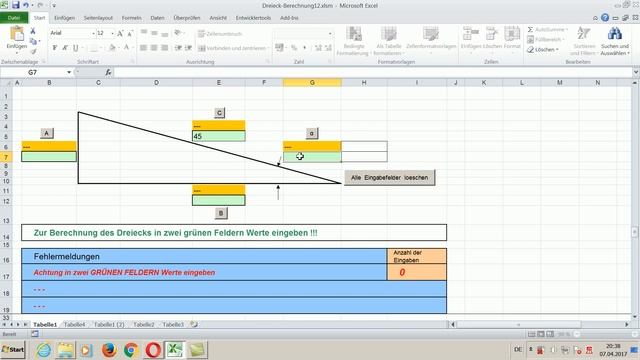
Task: Open Windows Start menu
Action: click(x=13, y=350)
